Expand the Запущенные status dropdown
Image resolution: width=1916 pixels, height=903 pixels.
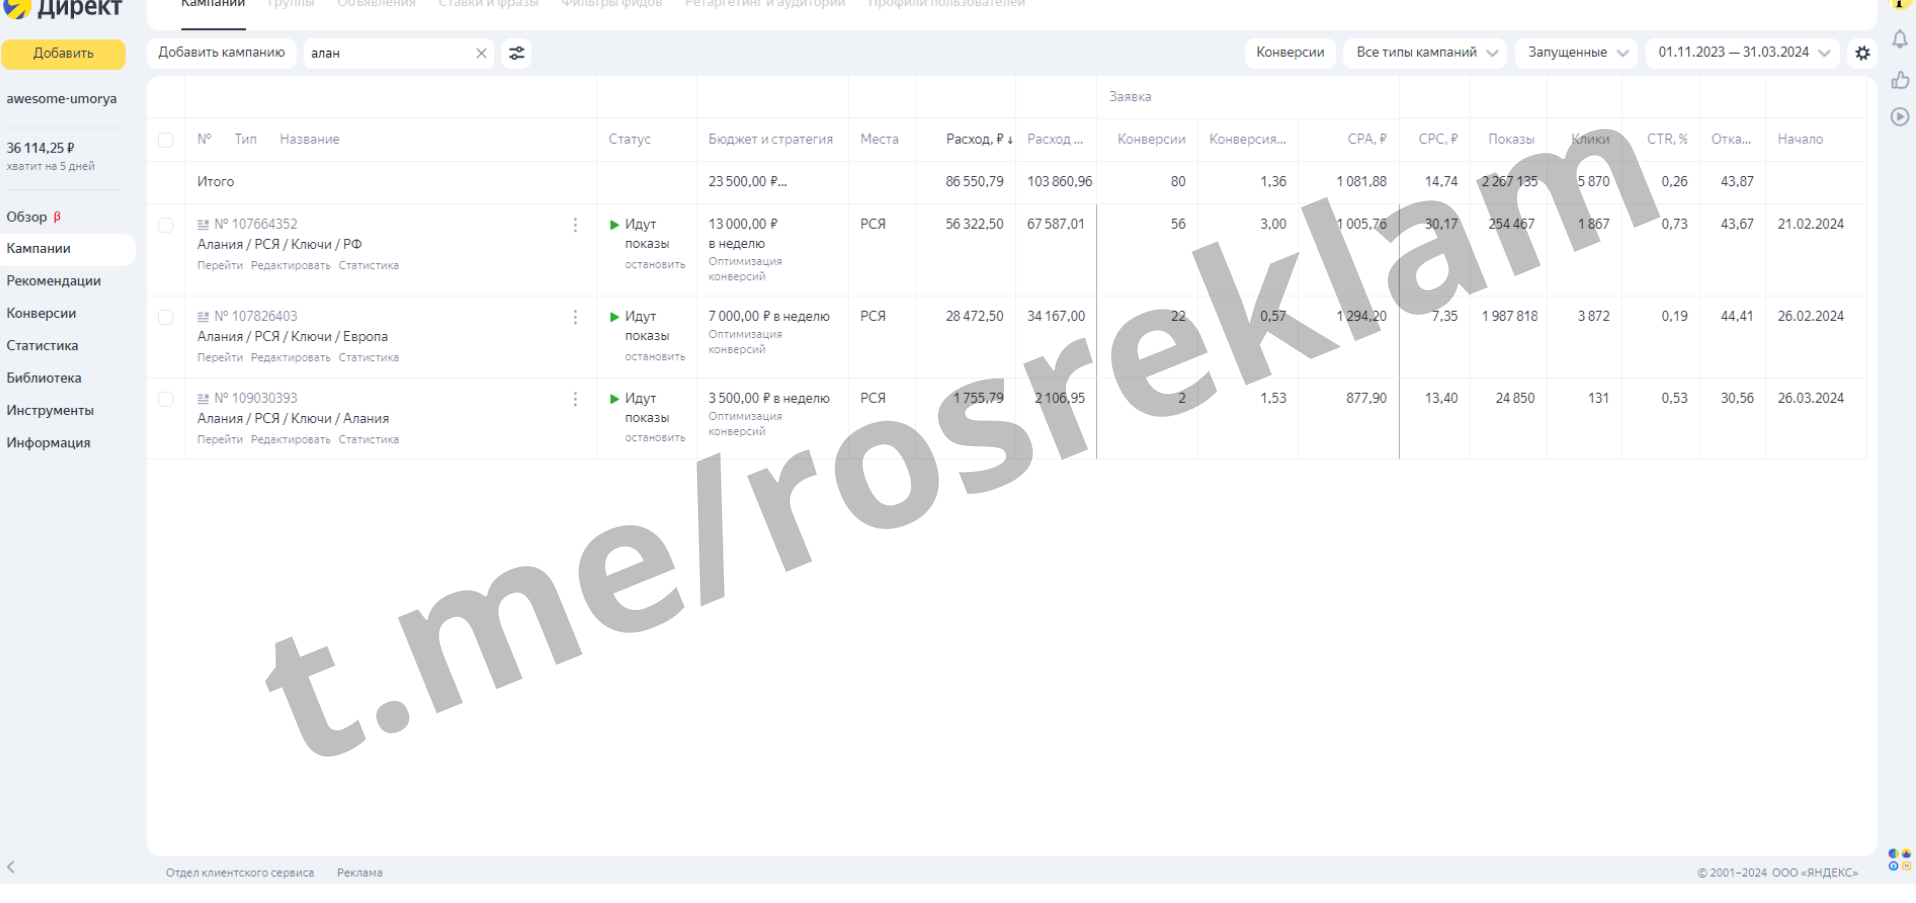(1576, 53)
